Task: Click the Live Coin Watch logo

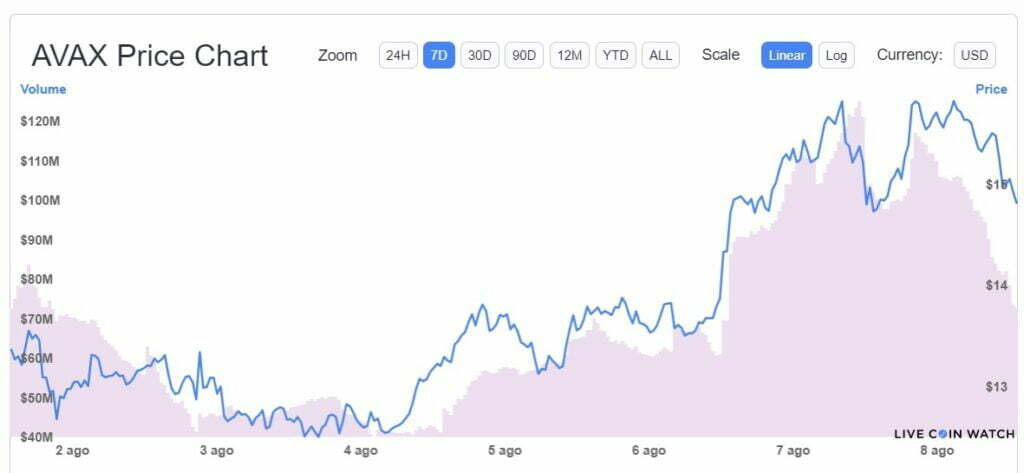Action: tap(954, 434)
